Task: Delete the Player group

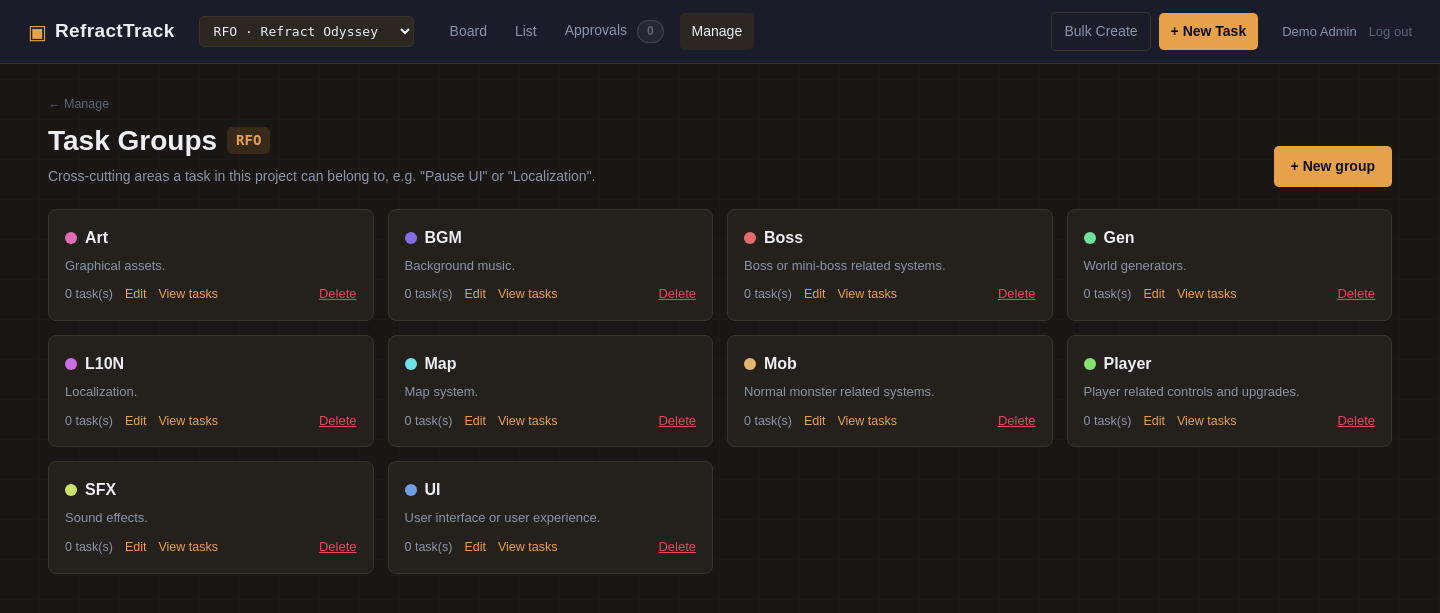Action: 1356,421
